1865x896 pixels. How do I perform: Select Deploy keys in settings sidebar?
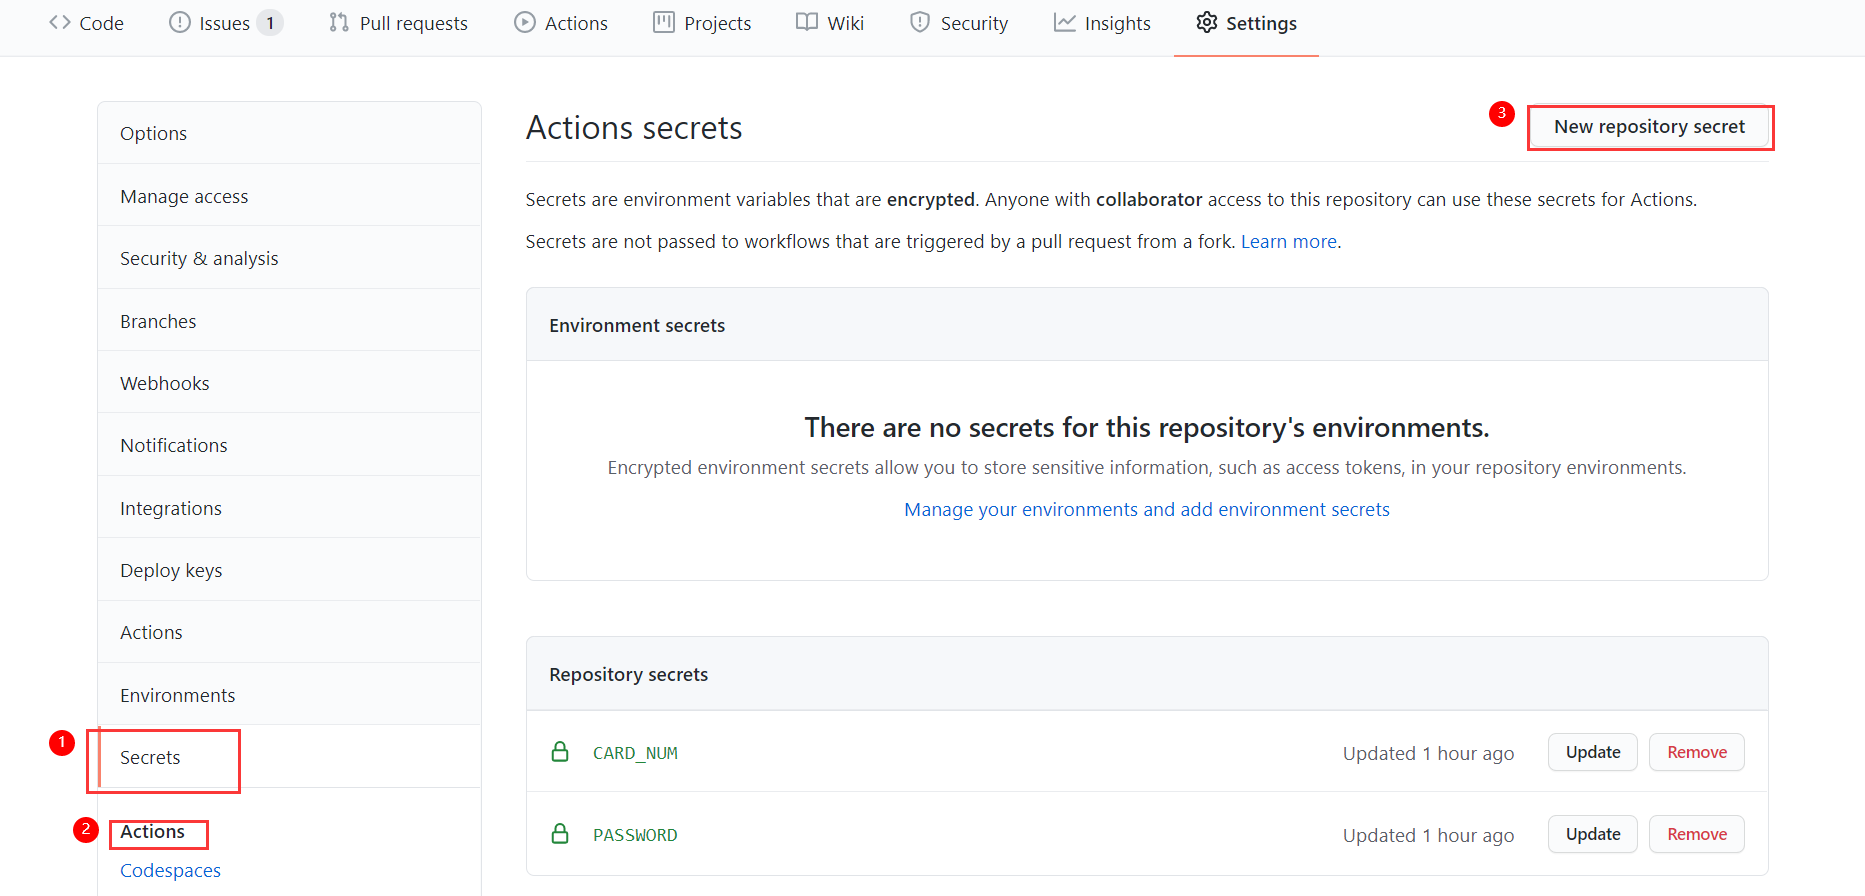tap(171, 571)
